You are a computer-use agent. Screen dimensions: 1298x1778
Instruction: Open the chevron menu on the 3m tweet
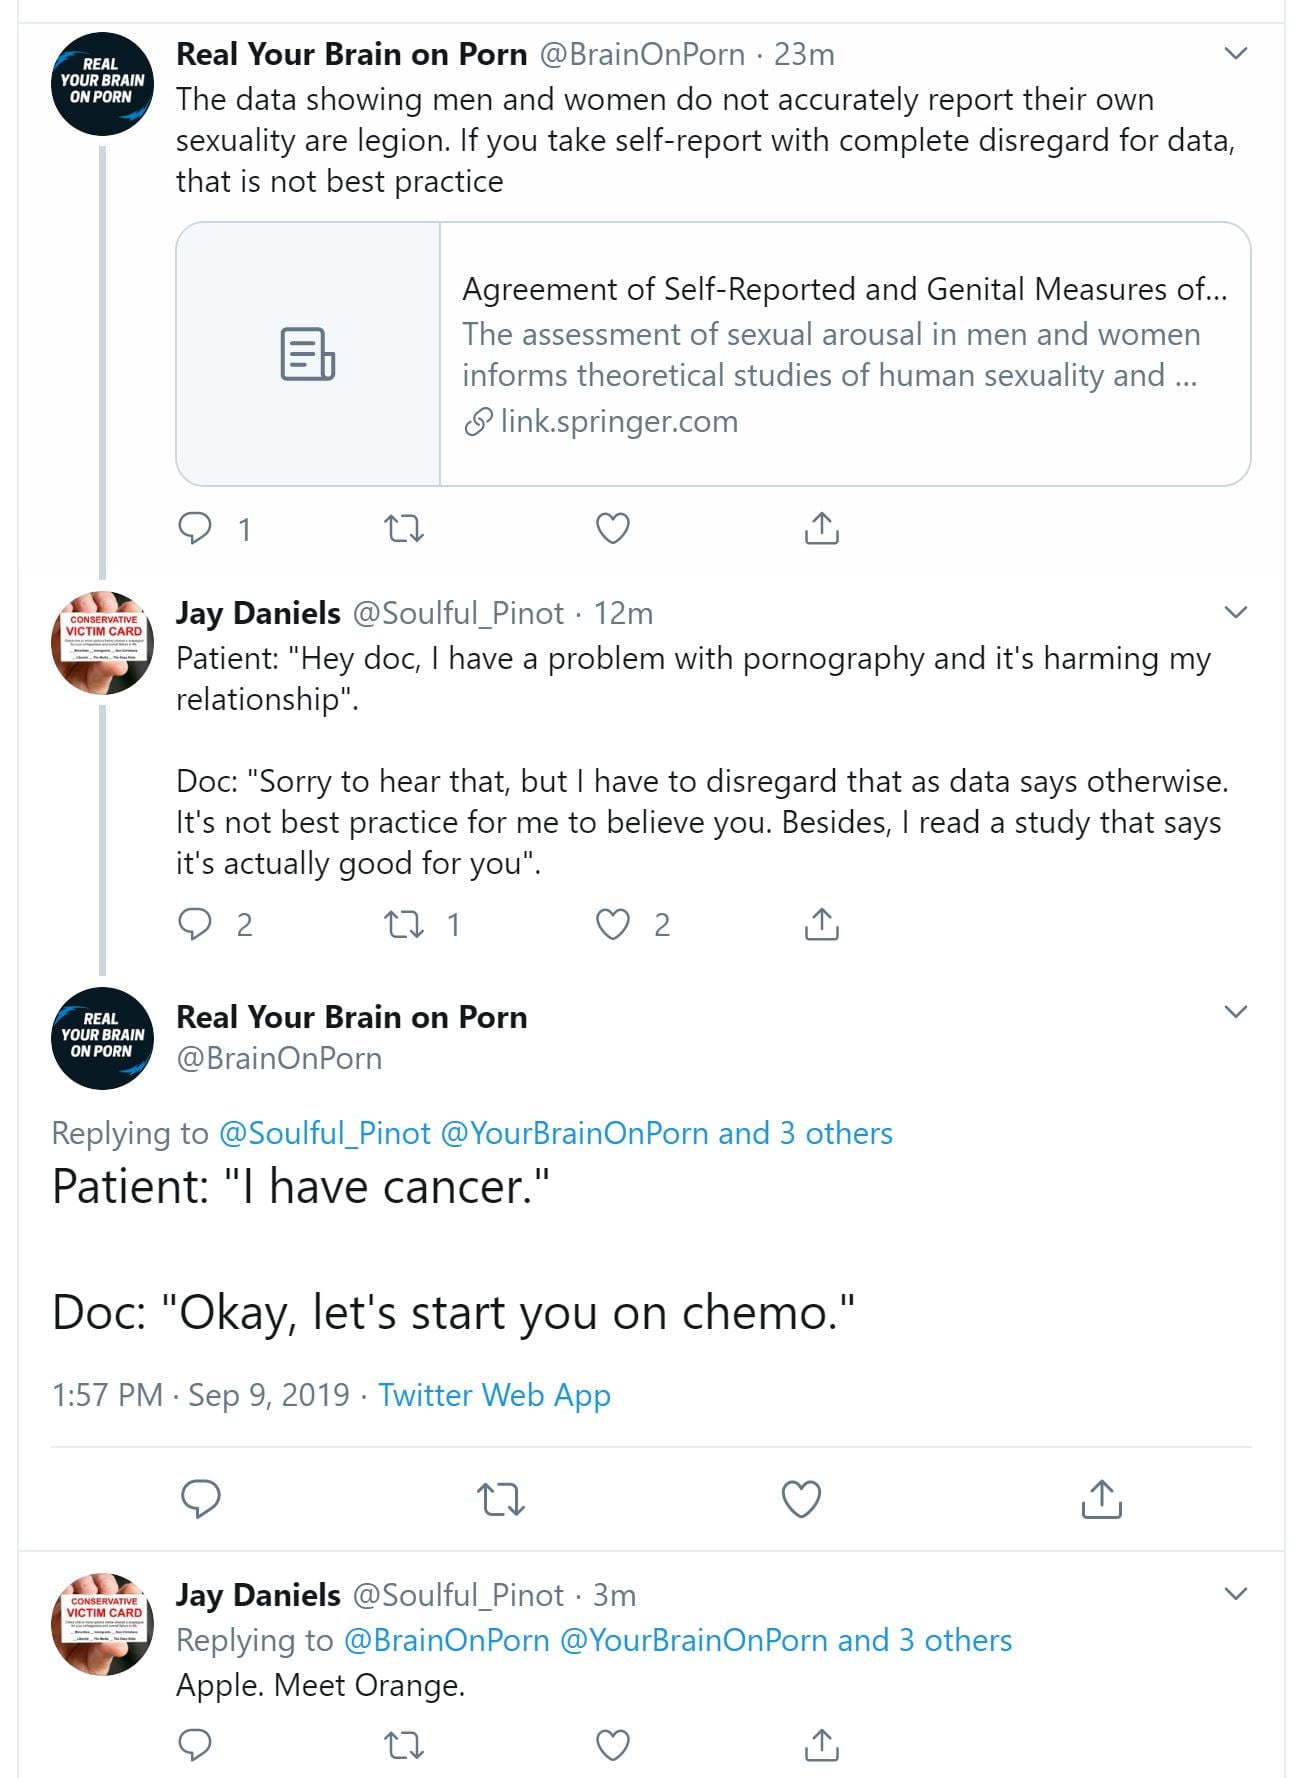point(1236,1594)
